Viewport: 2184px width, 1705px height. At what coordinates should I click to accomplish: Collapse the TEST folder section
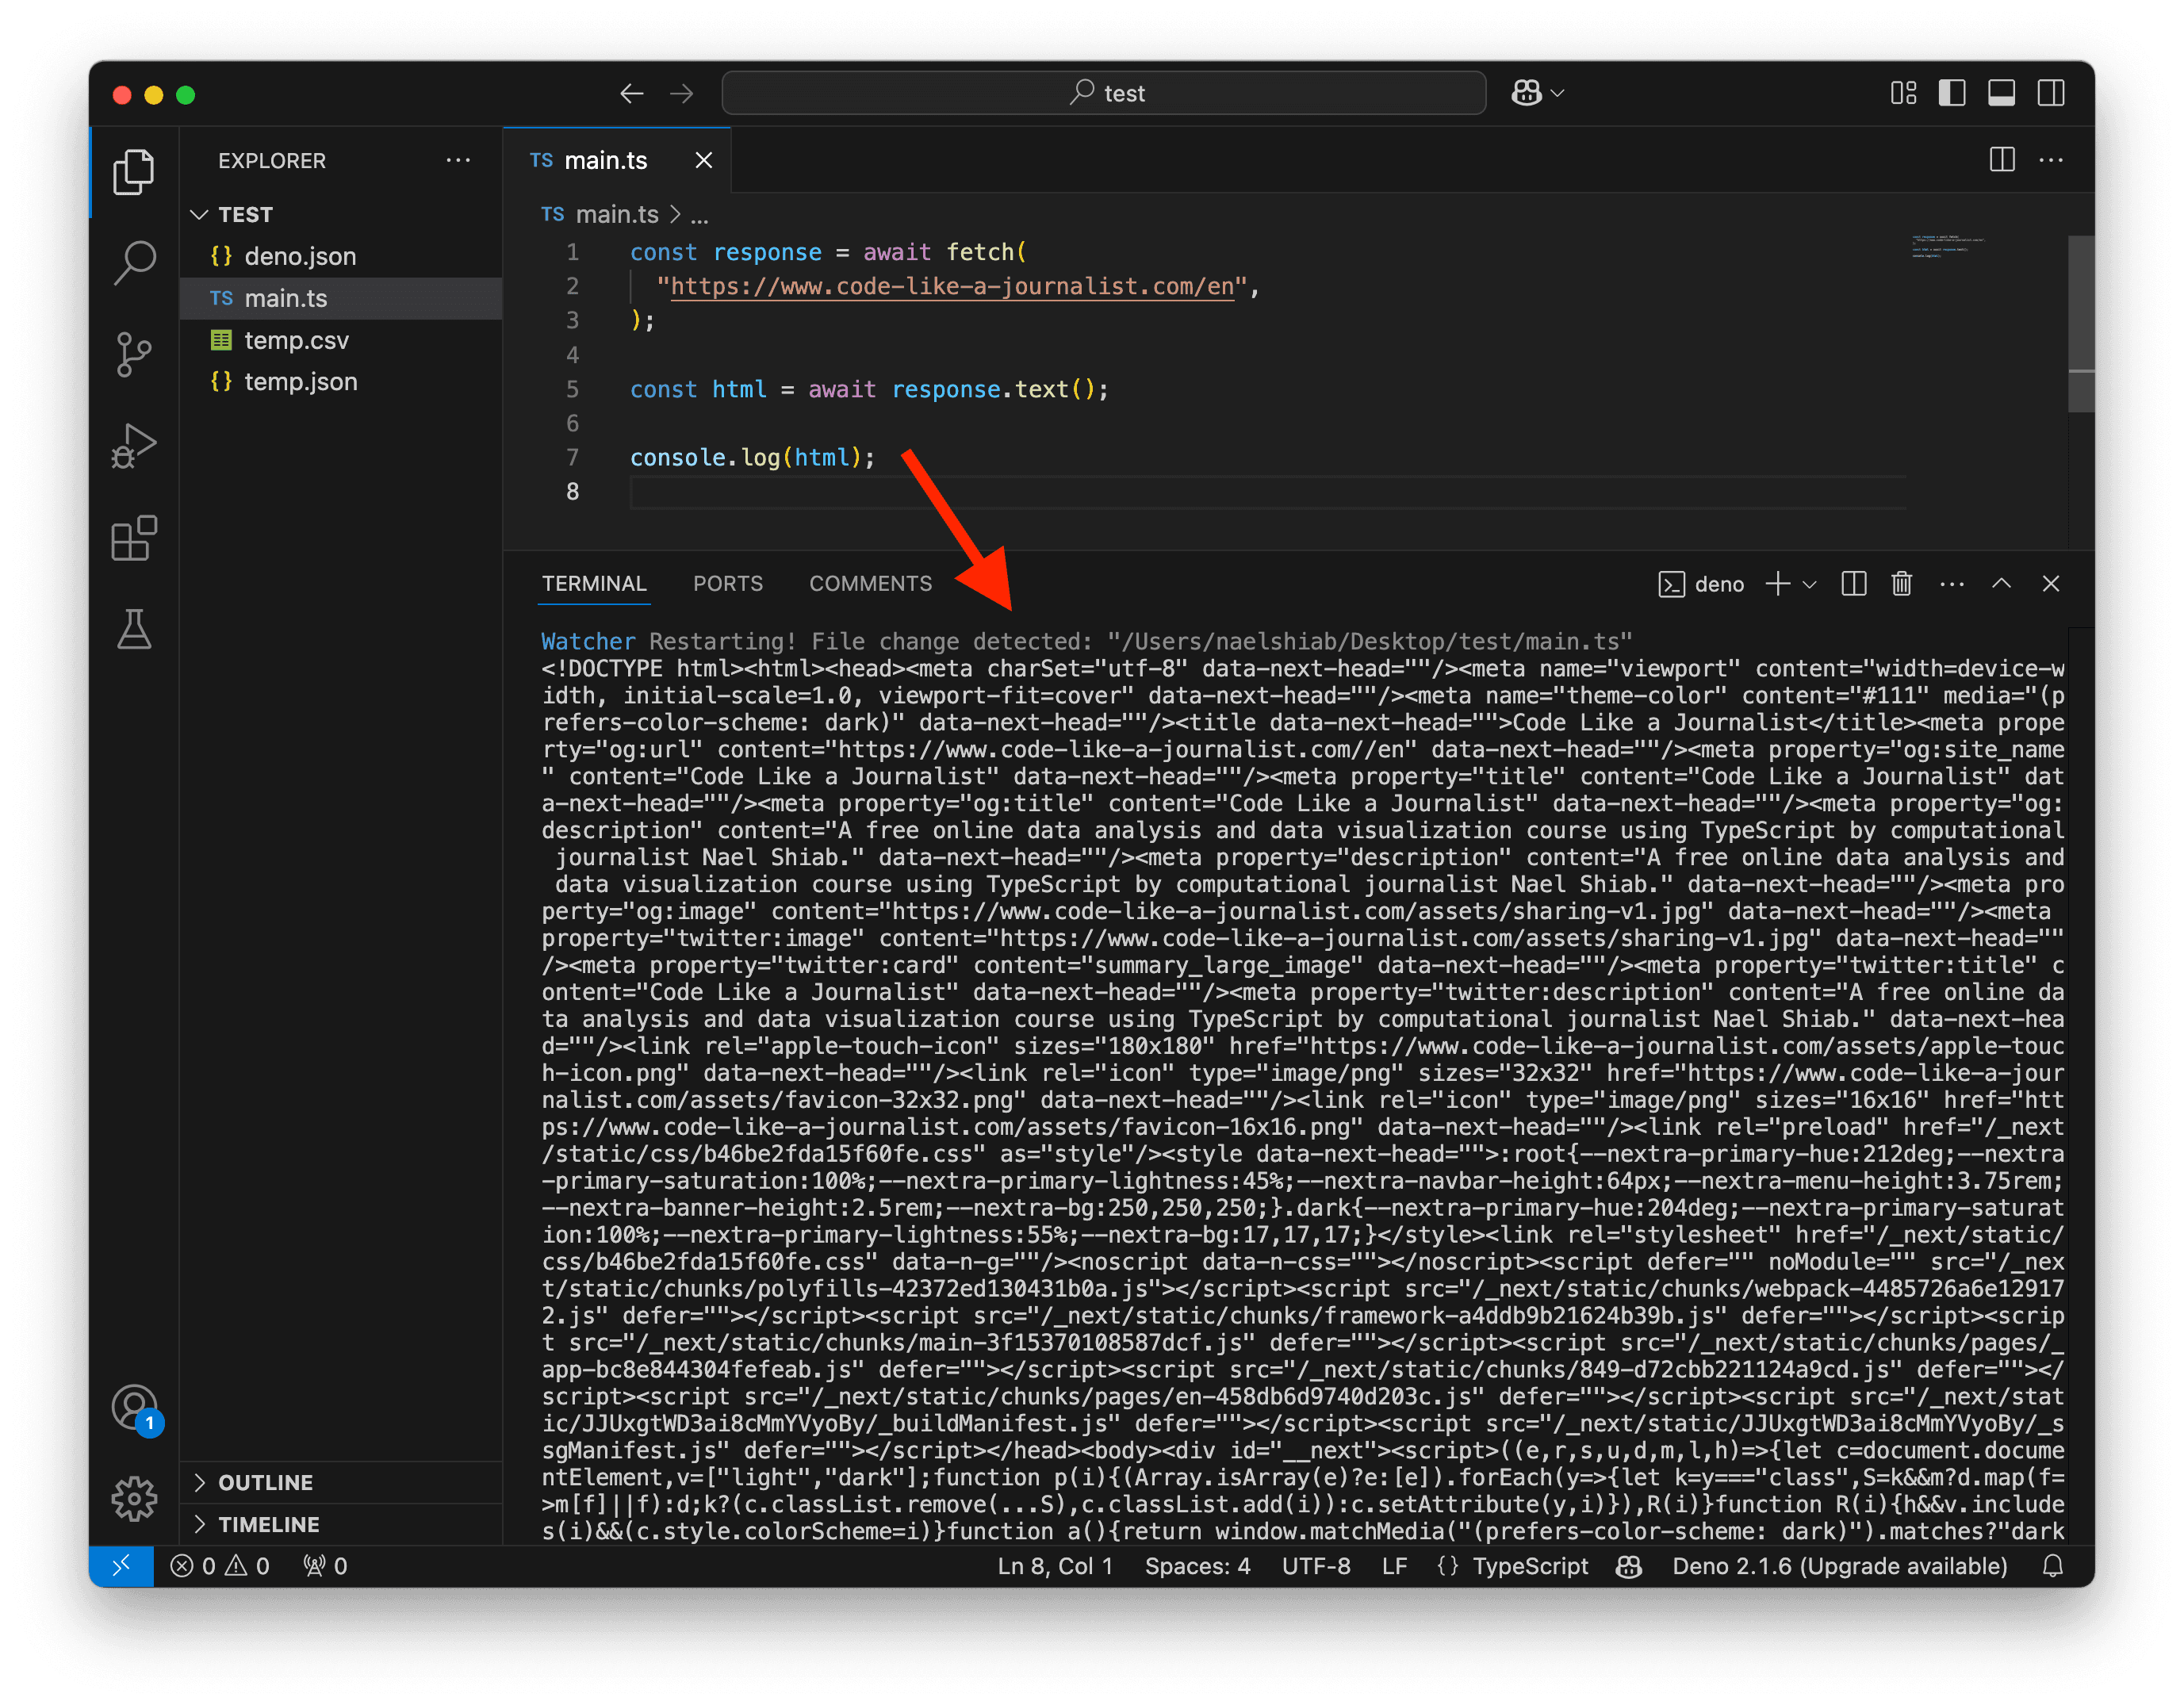pyautogui.click(x=341, y=214)
